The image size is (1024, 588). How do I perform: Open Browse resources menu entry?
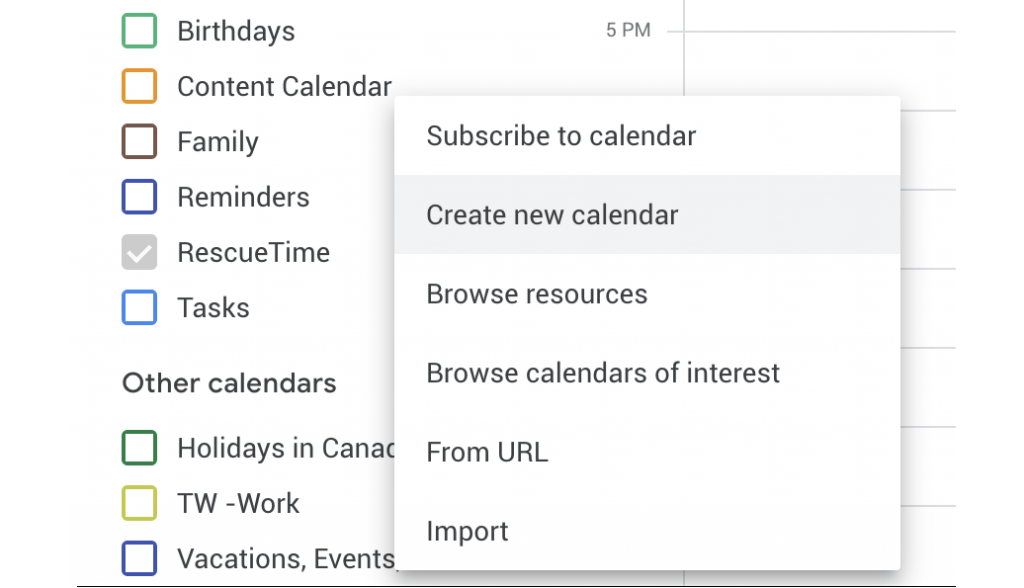[x=537, y=294]
